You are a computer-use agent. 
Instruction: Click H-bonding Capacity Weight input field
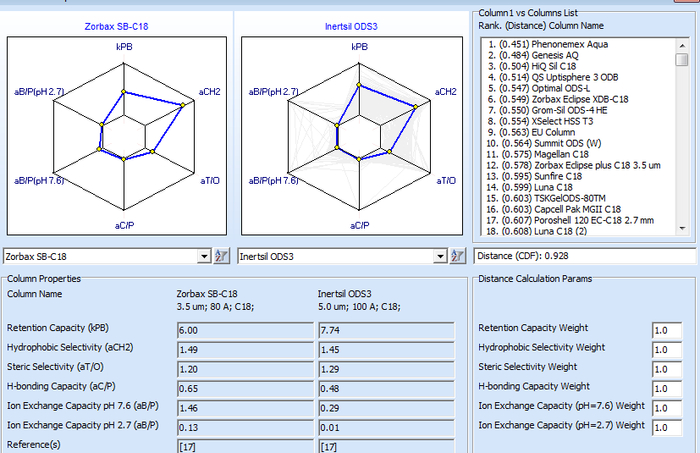pos(667,389)
